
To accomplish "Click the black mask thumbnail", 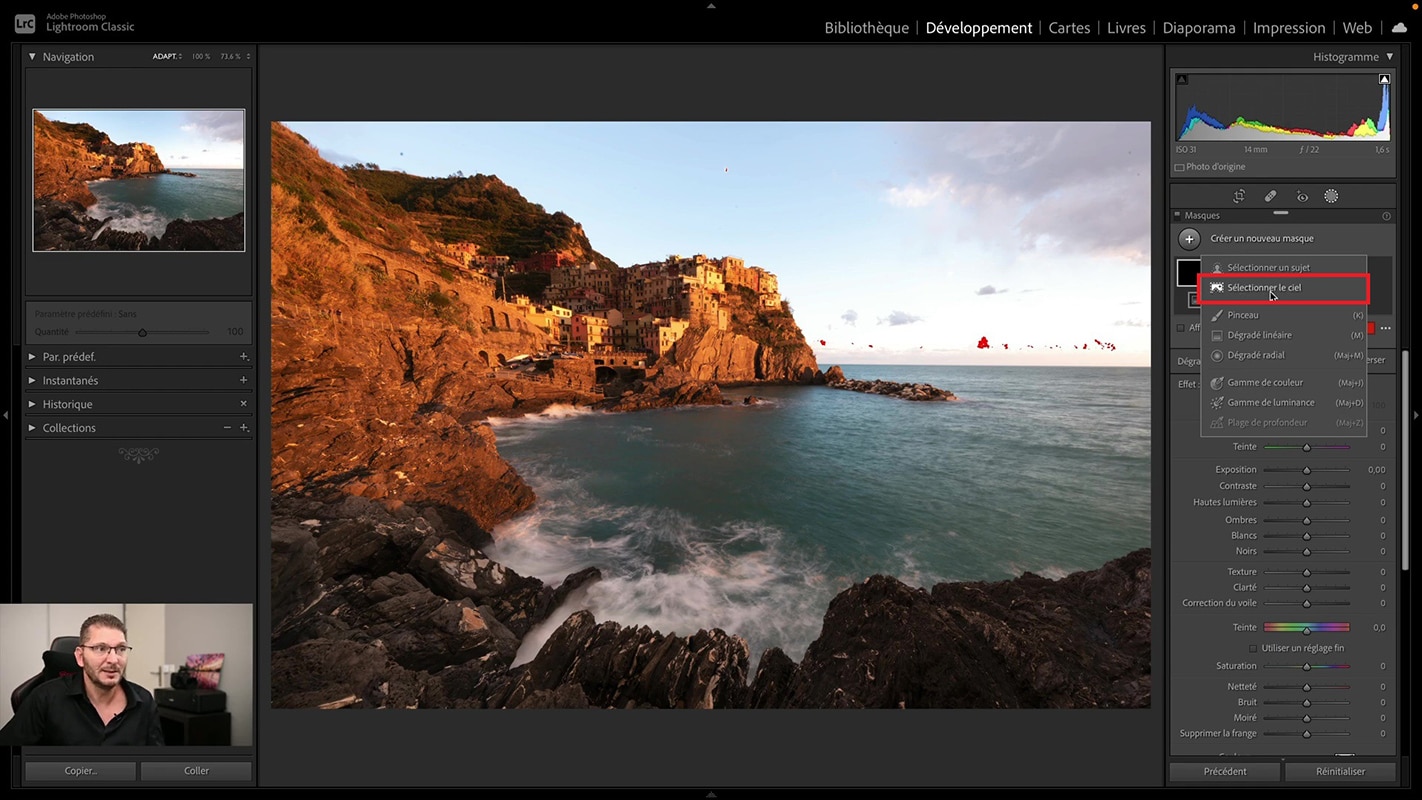I will [1189, 272].
